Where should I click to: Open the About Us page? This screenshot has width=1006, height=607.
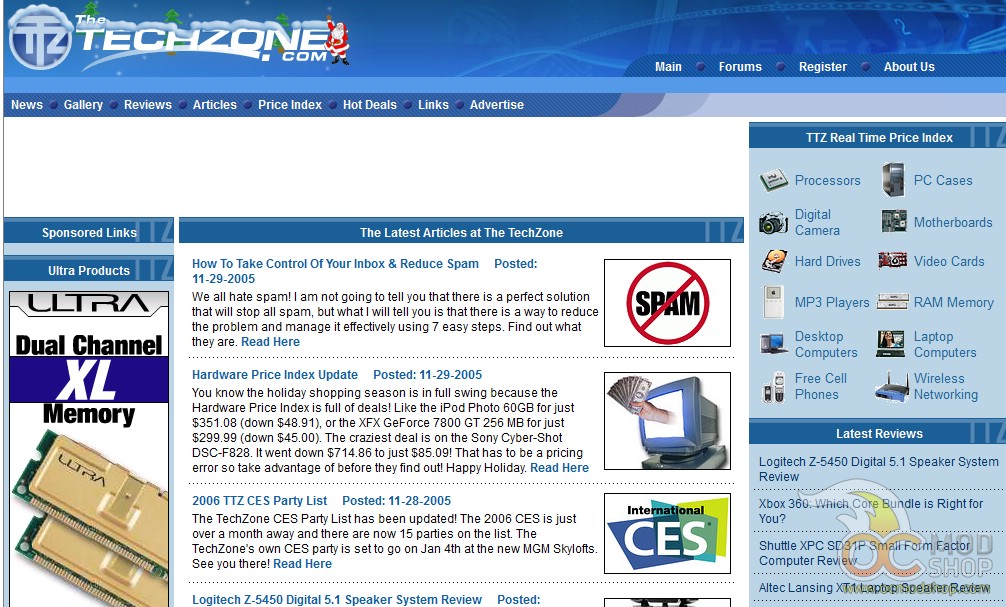click(x=909, y=67)
